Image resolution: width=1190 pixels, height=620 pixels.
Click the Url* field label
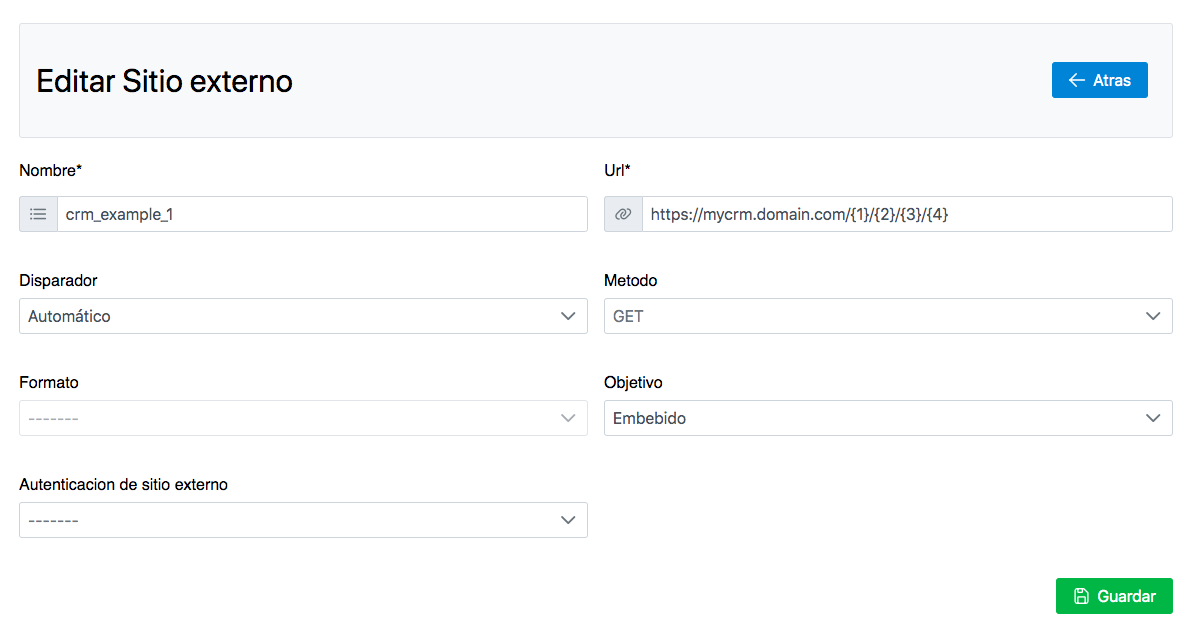(617, 171)
